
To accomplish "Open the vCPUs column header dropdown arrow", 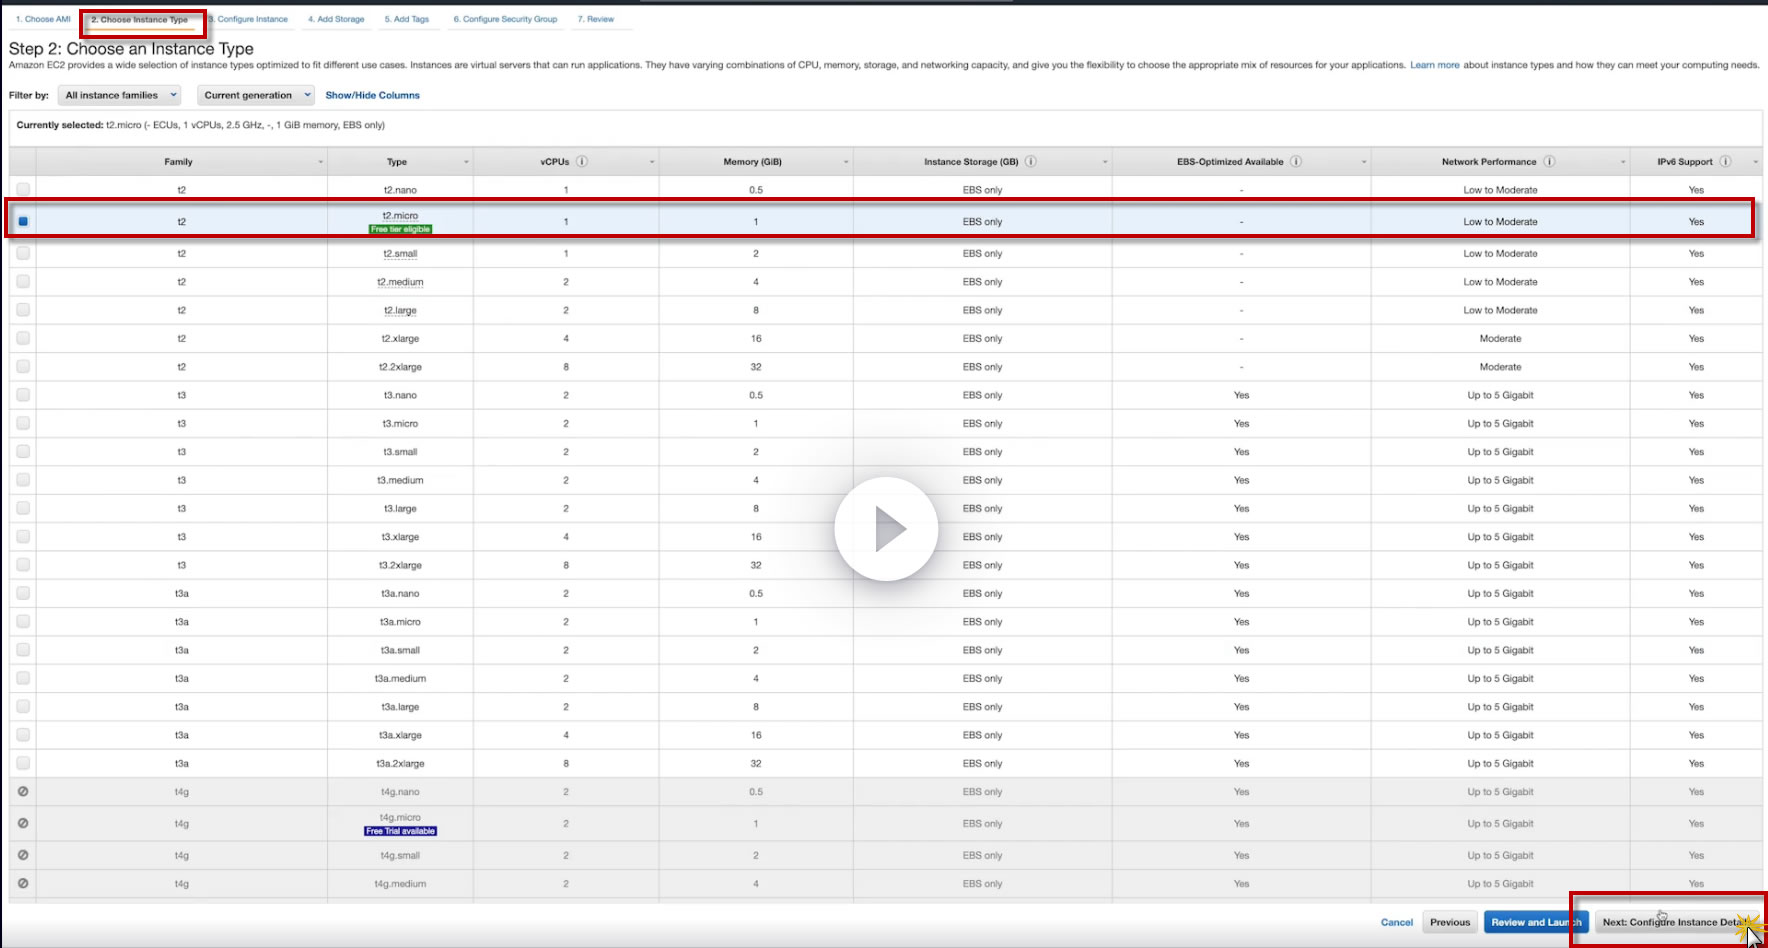I will [x=652, y=162].
